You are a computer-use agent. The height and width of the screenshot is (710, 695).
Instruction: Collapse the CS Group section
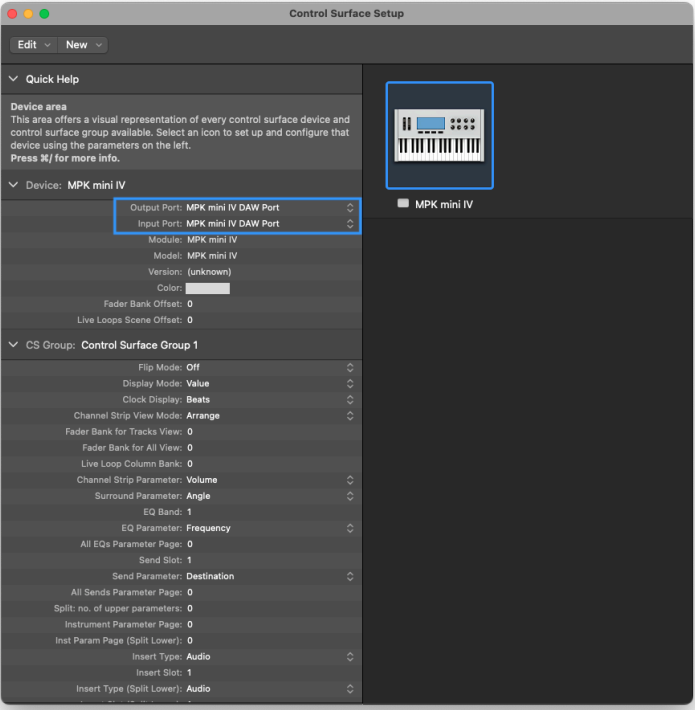point(14,345)
